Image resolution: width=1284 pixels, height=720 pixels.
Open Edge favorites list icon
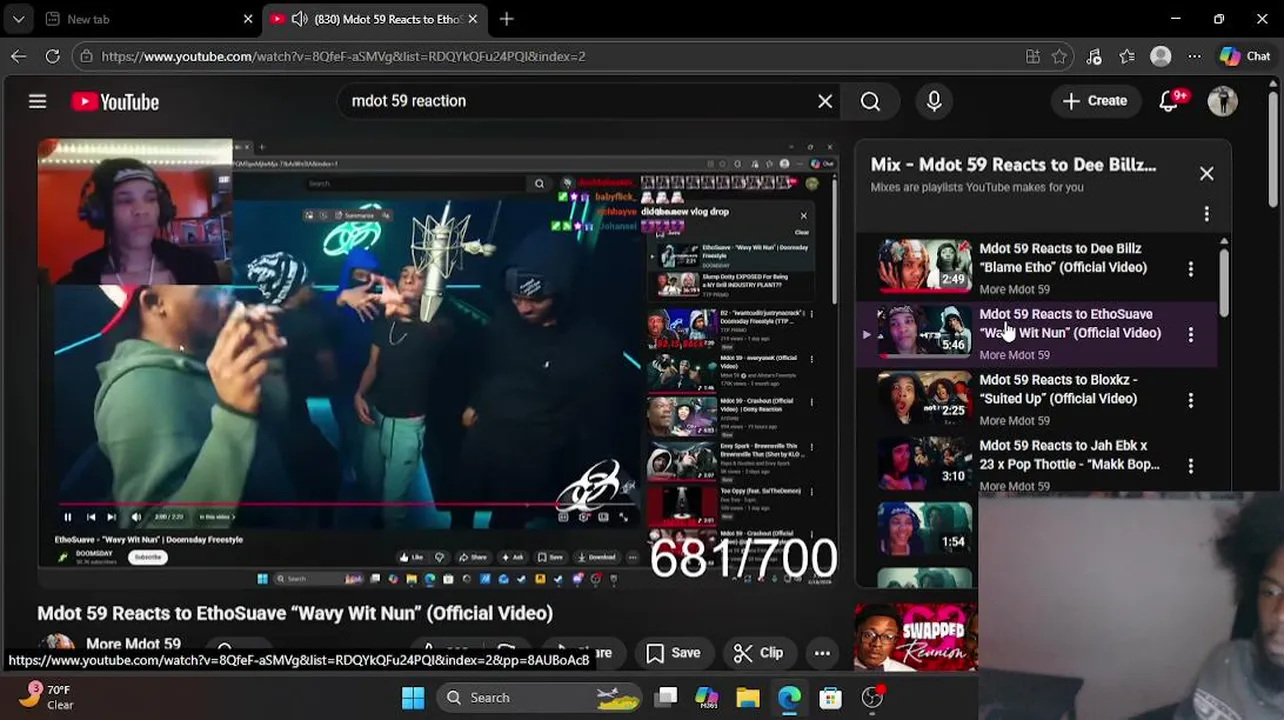(x=1127, y=56)
